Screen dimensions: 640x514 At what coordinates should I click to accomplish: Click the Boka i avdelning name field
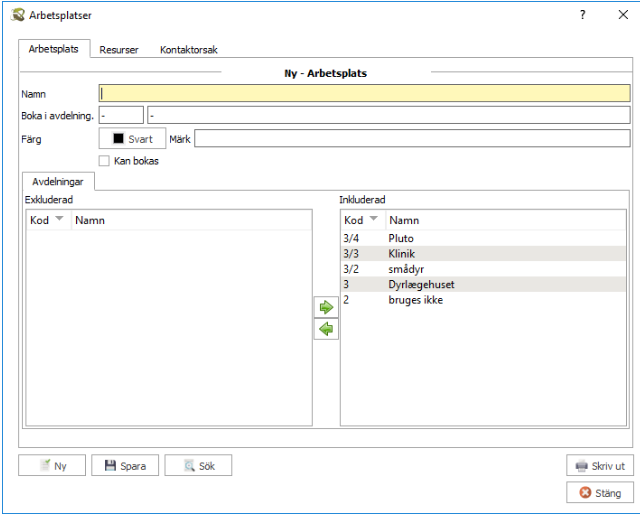pos(389,116)
